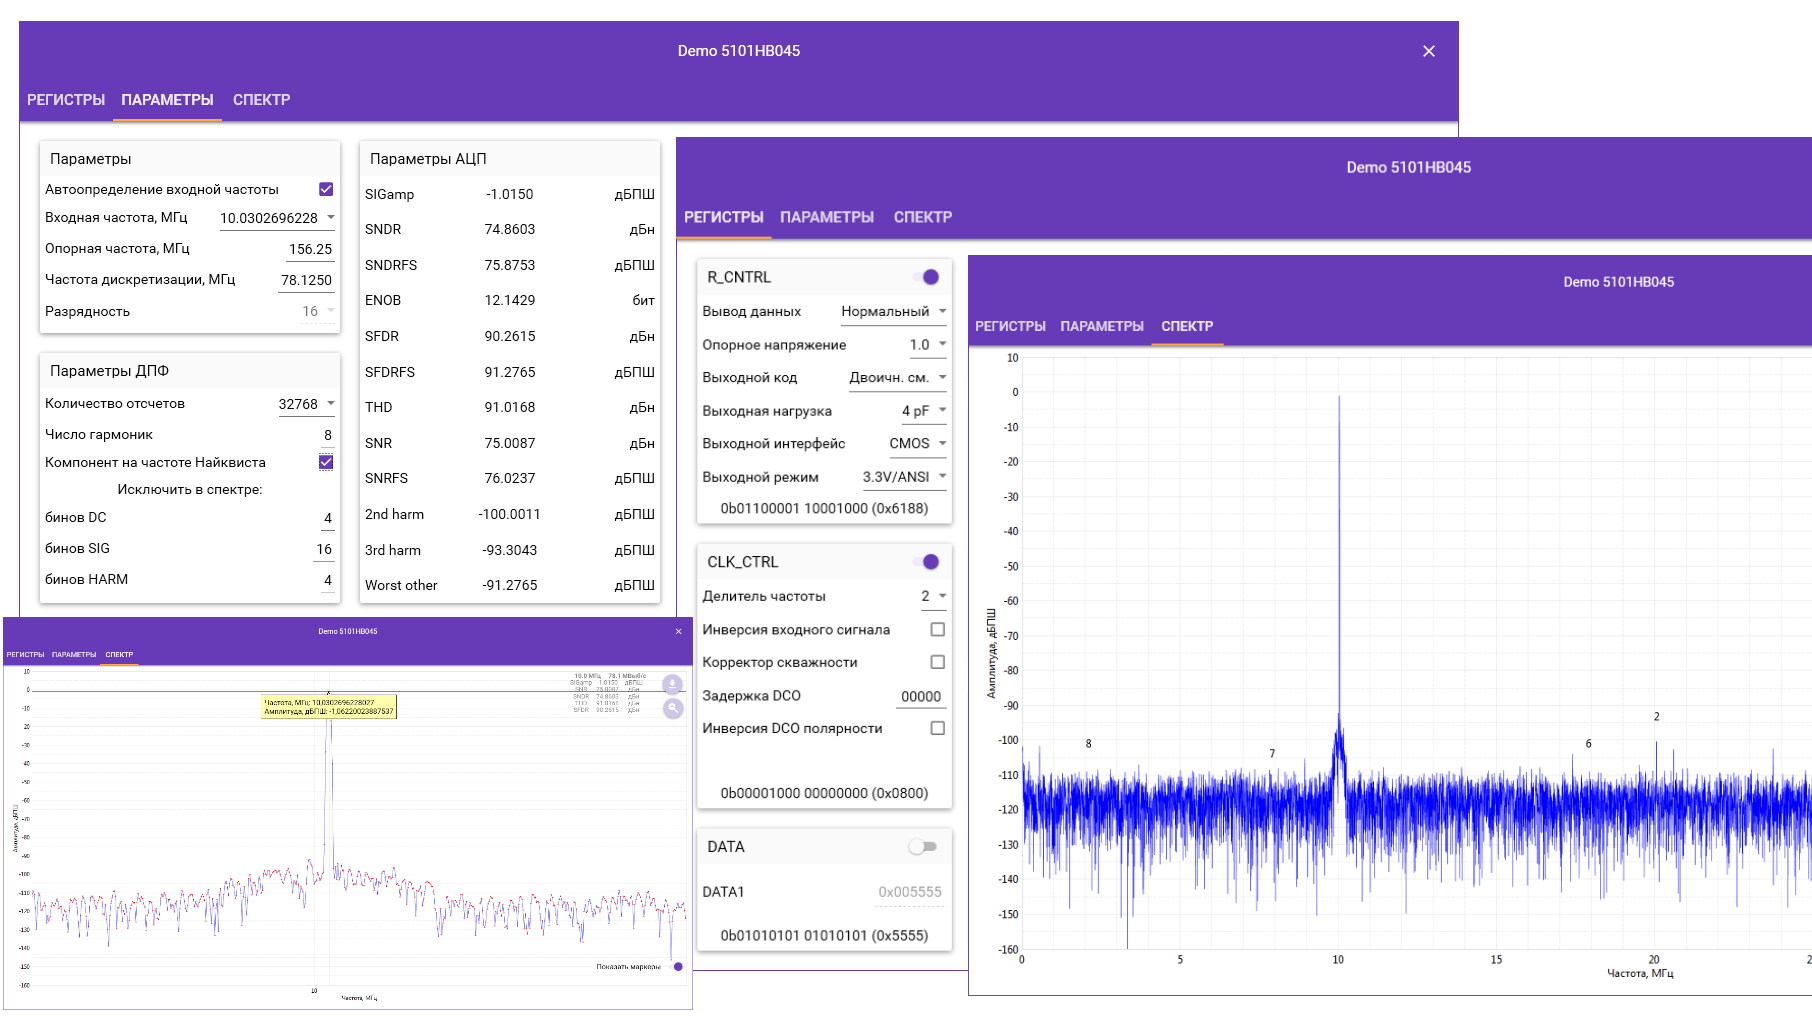Select СПЕКТР tab in large spectrum window
The image size is (1812, 1021).
tap(1187, 326)
